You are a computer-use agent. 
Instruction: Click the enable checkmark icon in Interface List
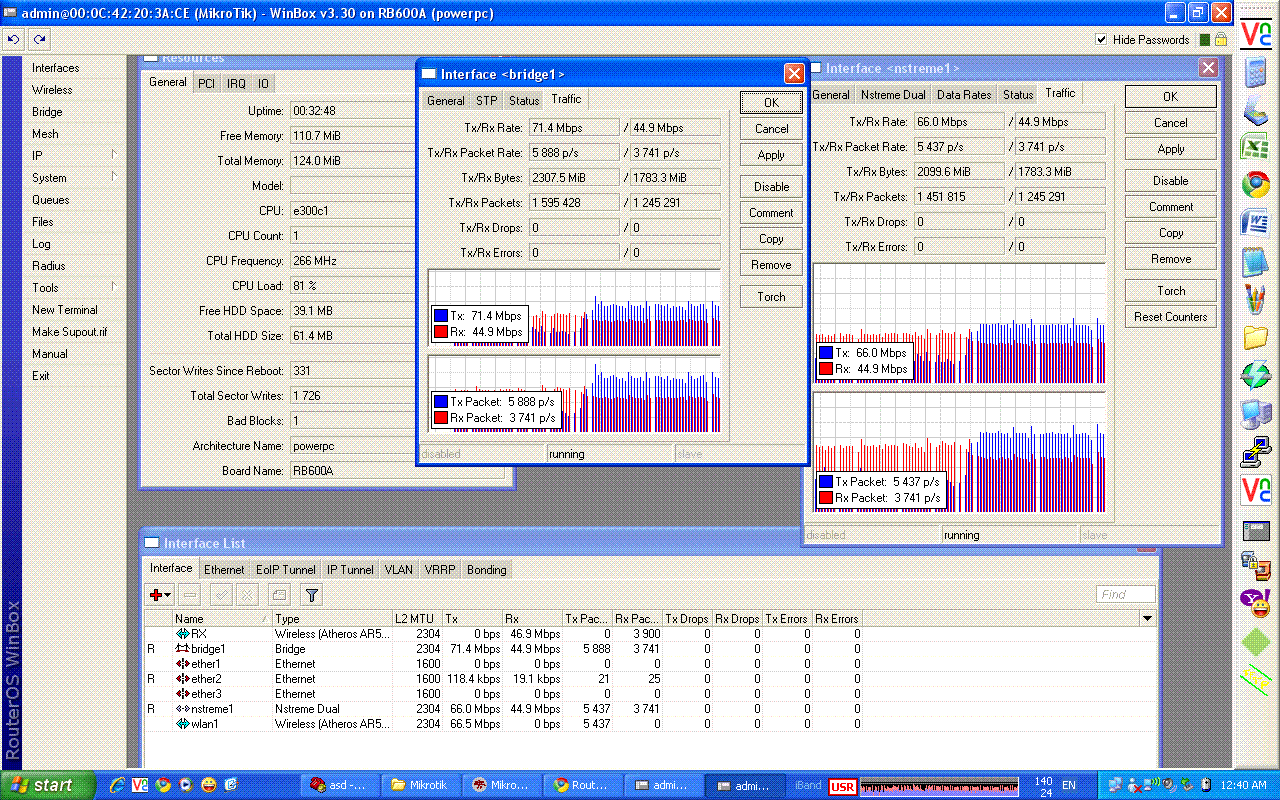(x=222, y=595)
